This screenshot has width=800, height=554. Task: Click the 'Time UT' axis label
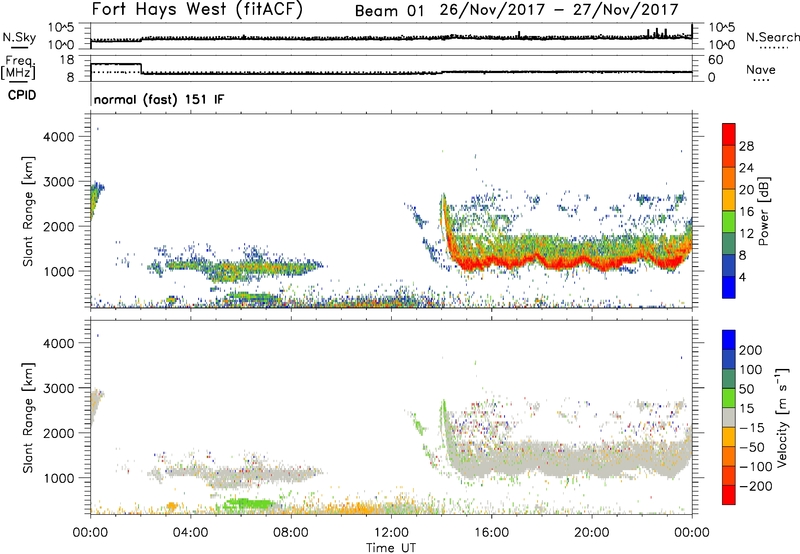pyautogui.click(x=391, y=548)
